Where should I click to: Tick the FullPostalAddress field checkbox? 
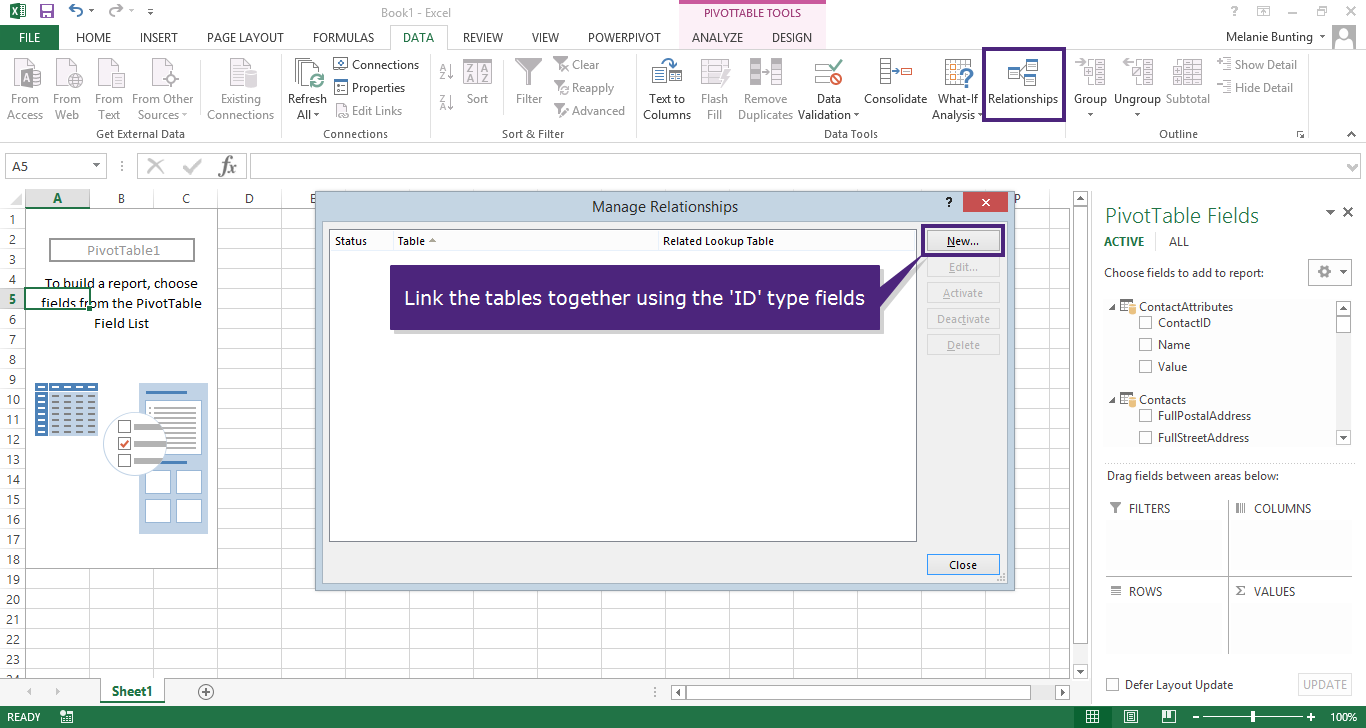coord(1146,416)
